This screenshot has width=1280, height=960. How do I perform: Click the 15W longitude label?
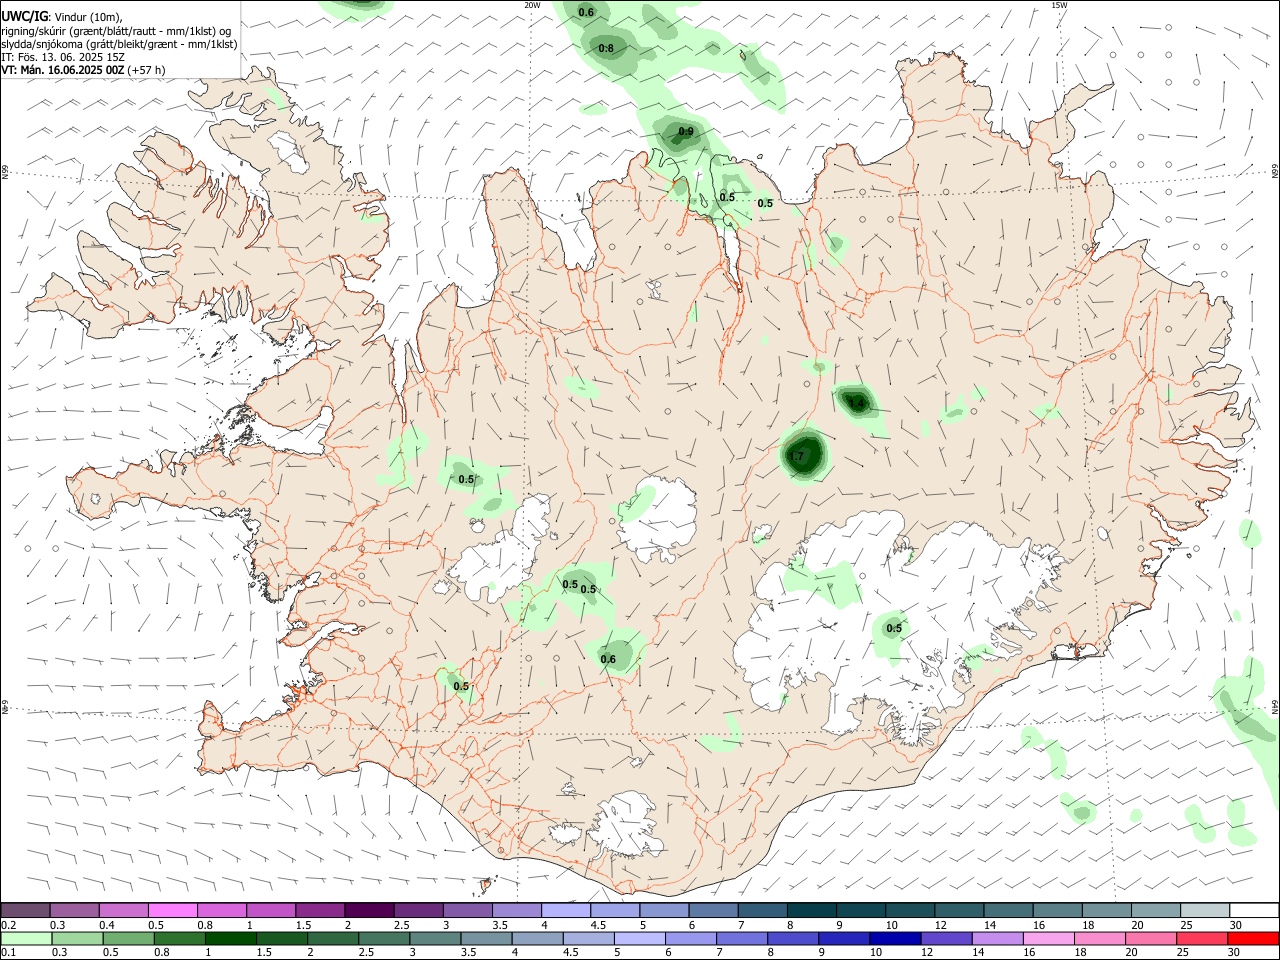point(1059,5)
